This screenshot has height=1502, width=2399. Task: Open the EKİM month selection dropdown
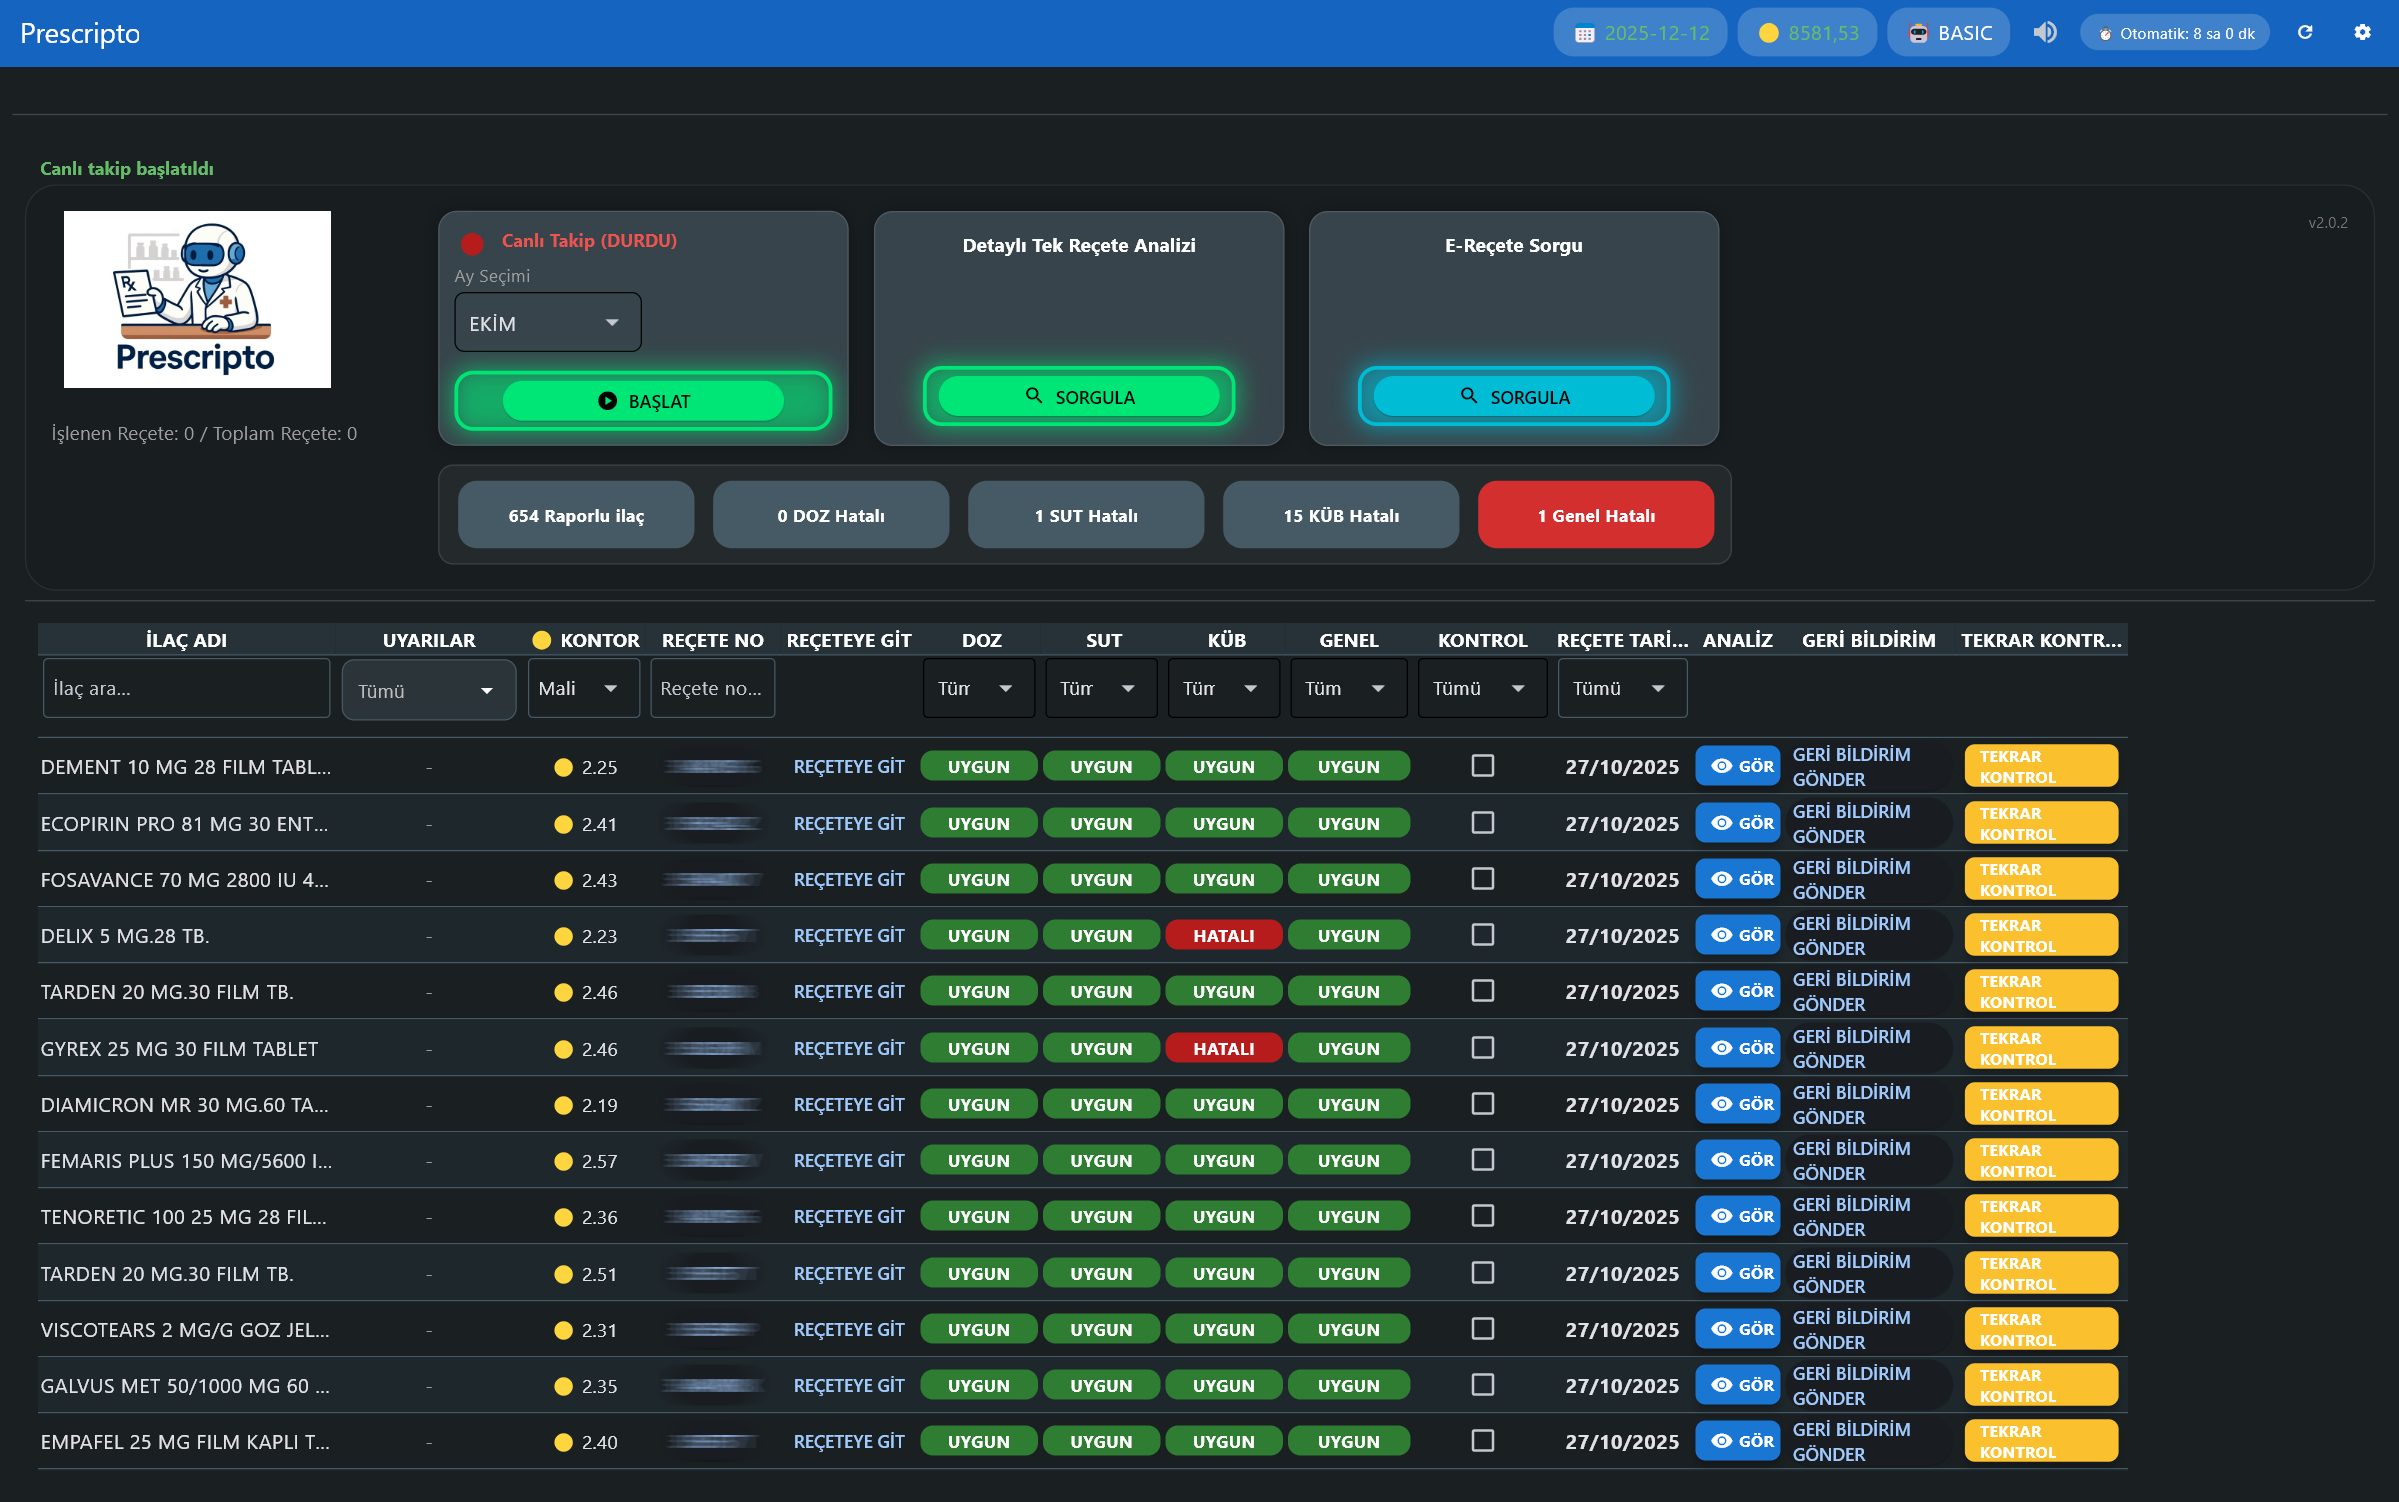coord(547,323)
